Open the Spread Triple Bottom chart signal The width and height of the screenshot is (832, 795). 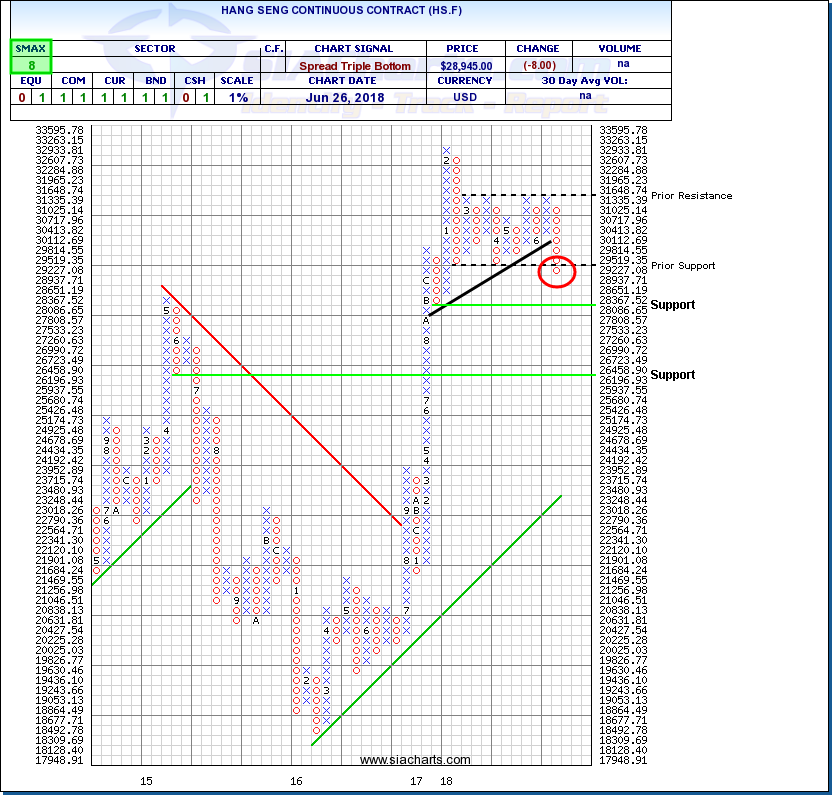[x=354, y=65]
